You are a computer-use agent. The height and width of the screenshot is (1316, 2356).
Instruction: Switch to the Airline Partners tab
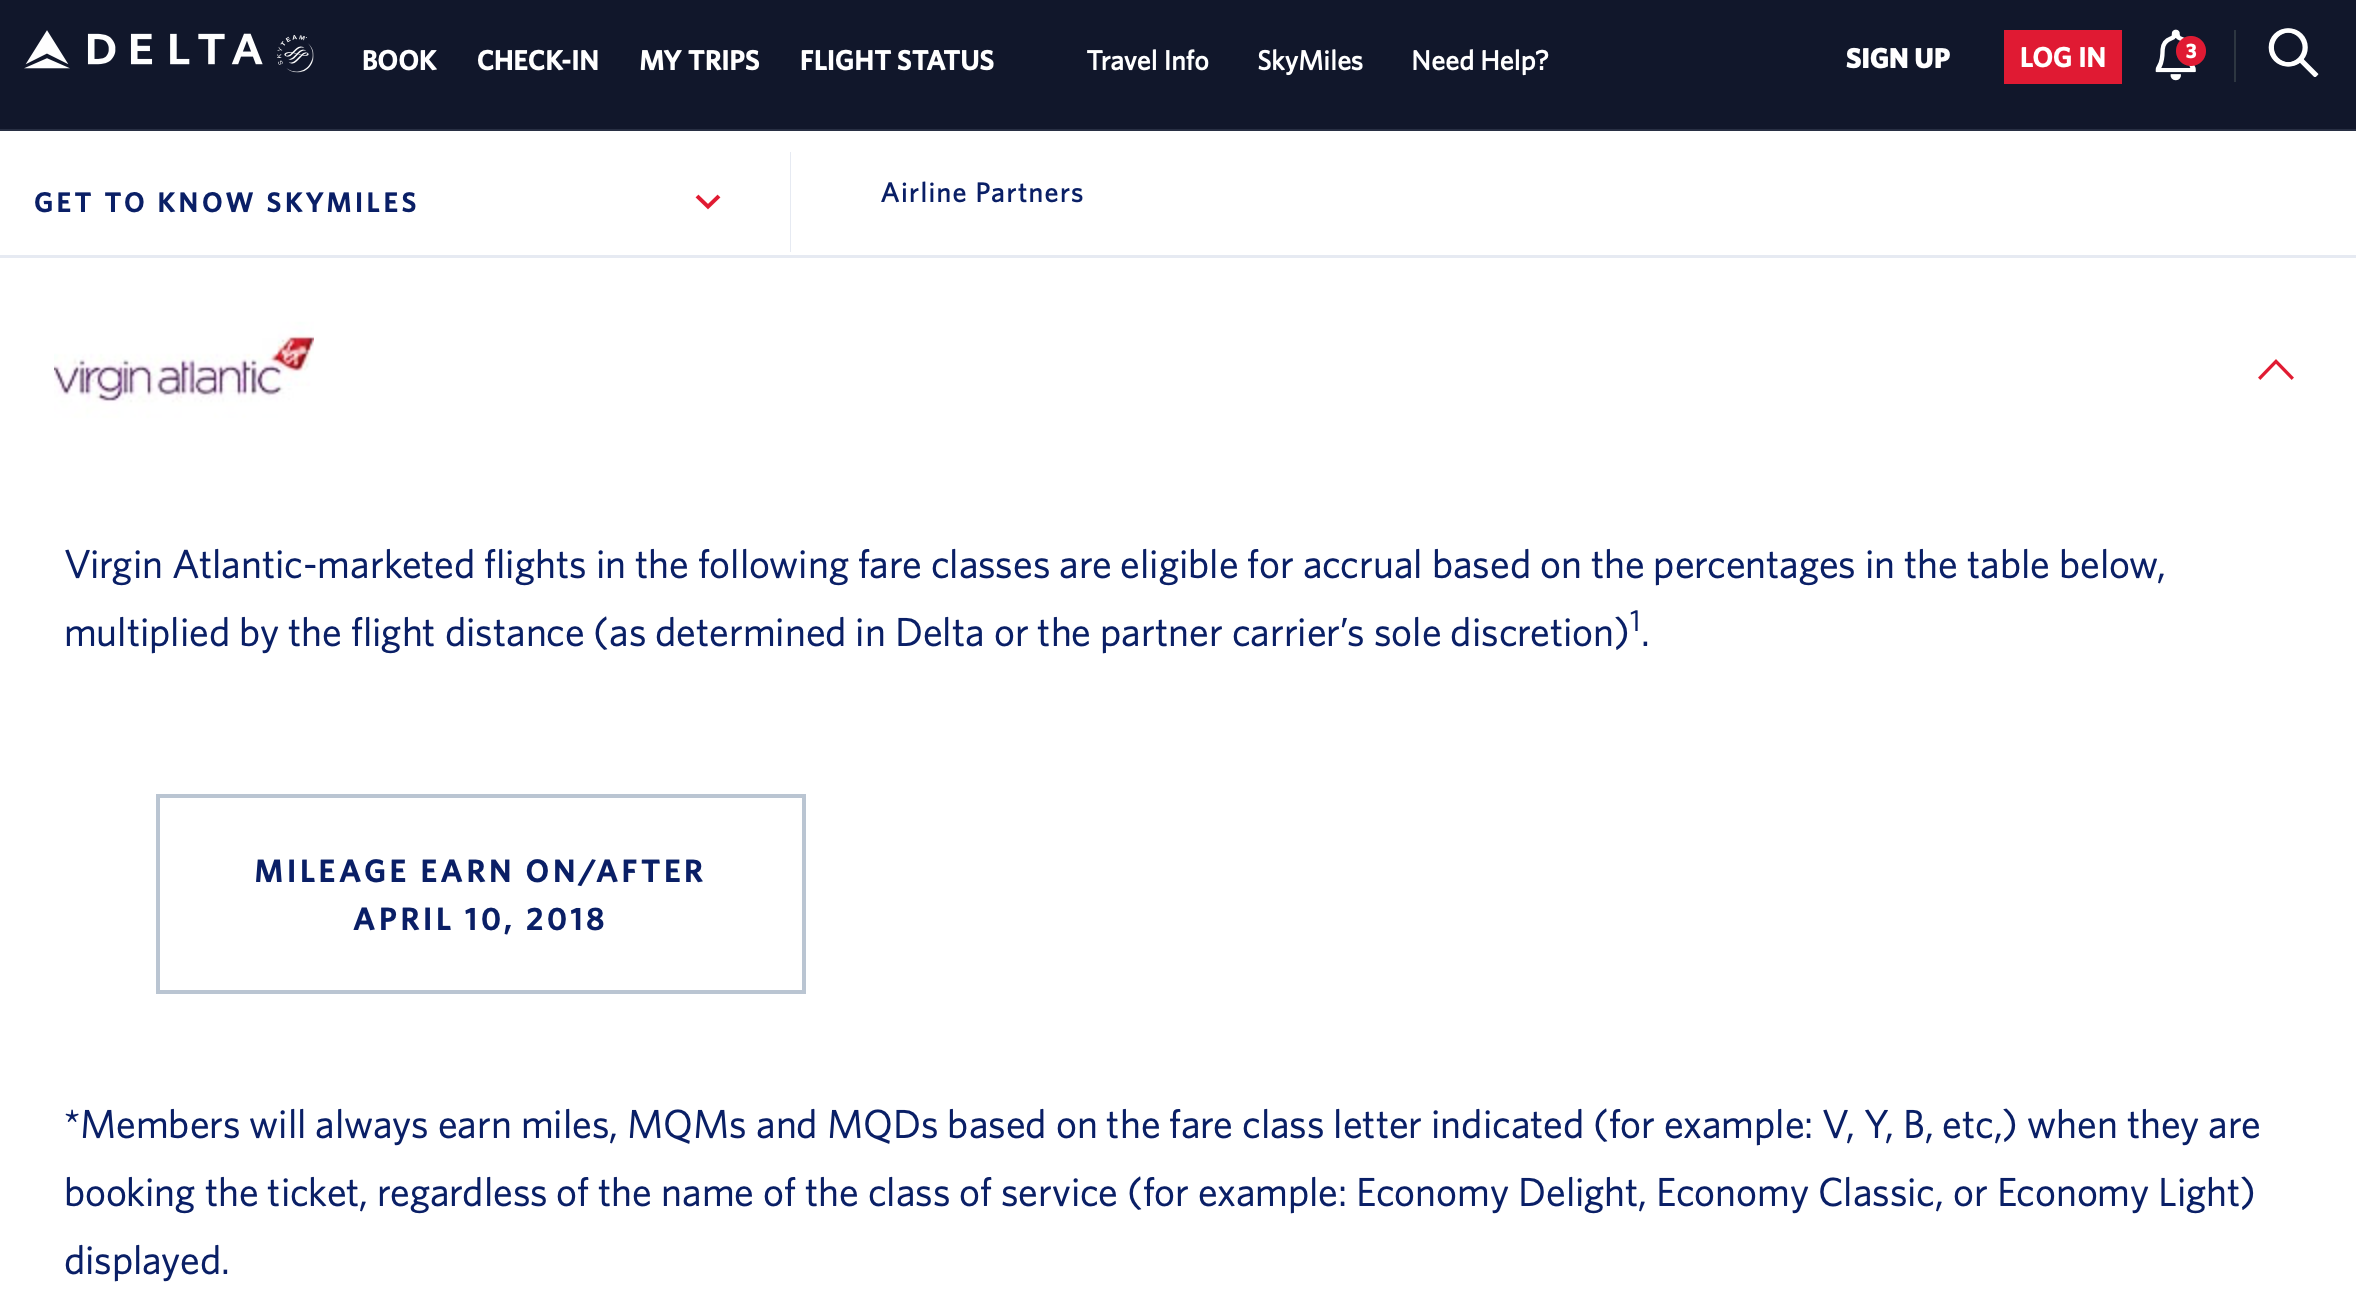pos(982,193)
